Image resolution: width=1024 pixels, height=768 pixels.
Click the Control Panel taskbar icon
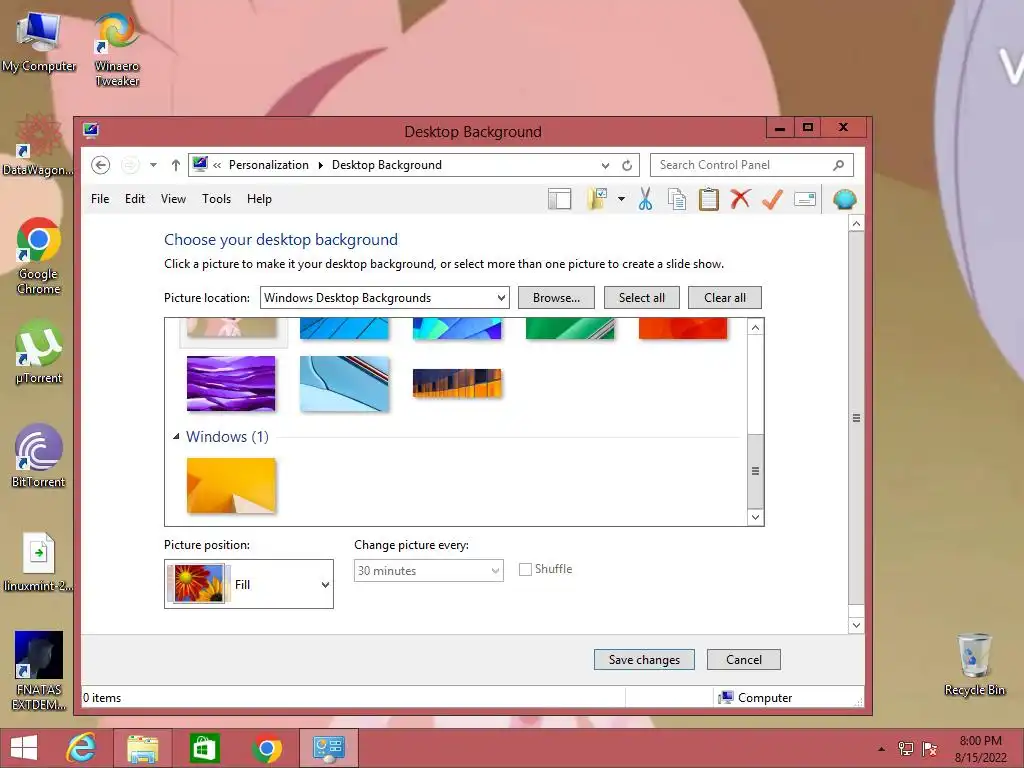[328, 748]
